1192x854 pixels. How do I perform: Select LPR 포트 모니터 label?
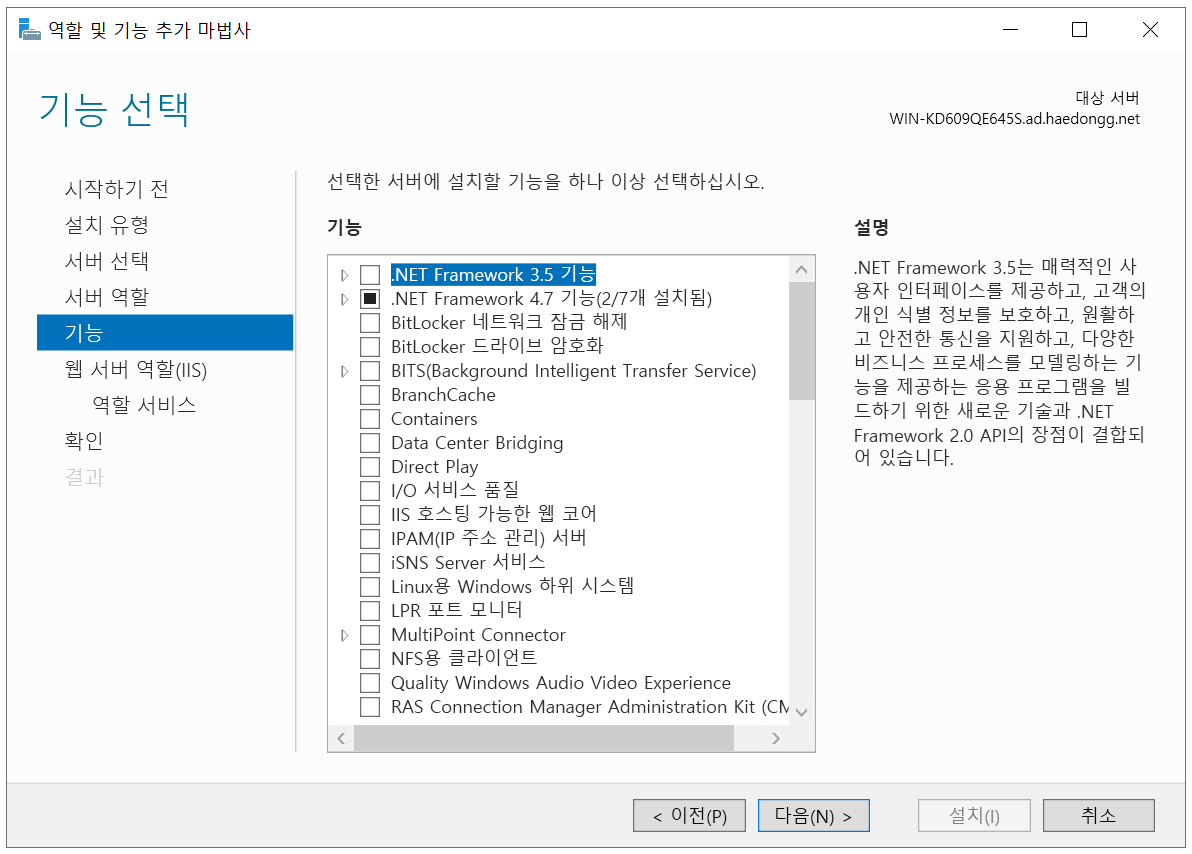[x=456, y=611]
